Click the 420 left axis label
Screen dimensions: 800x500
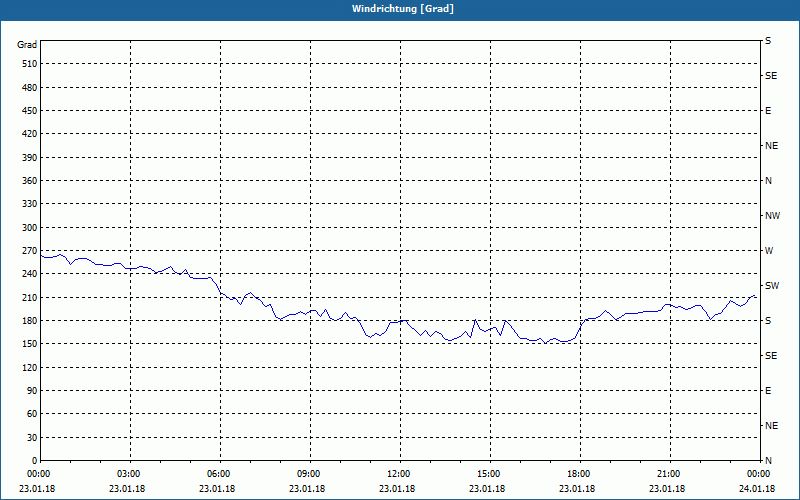(30, 134)
